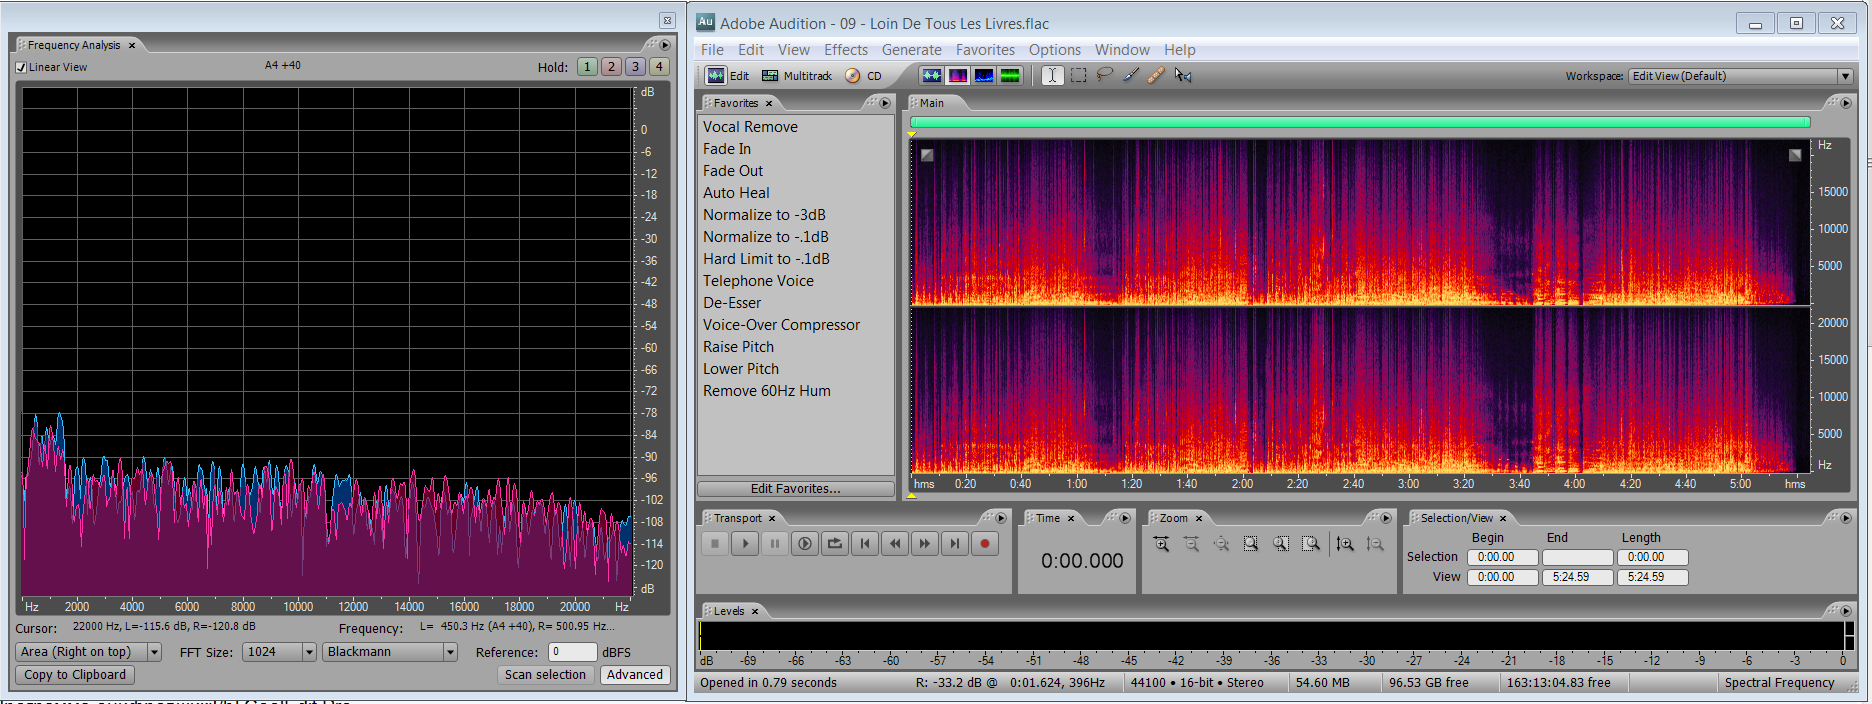Screen dimensions: 1872x704
Task: Select the Spectral Phase display icon
Action: click(x=1010, y=76)
